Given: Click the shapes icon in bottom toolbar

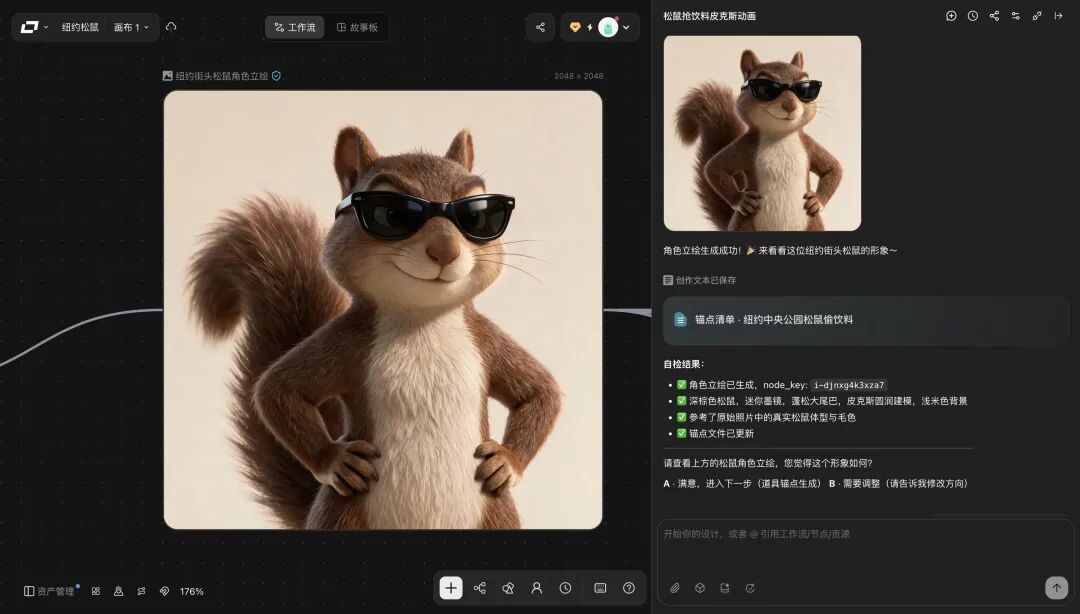Looking at the screenshot, I should pyautogui.click(x=508, y=588).
